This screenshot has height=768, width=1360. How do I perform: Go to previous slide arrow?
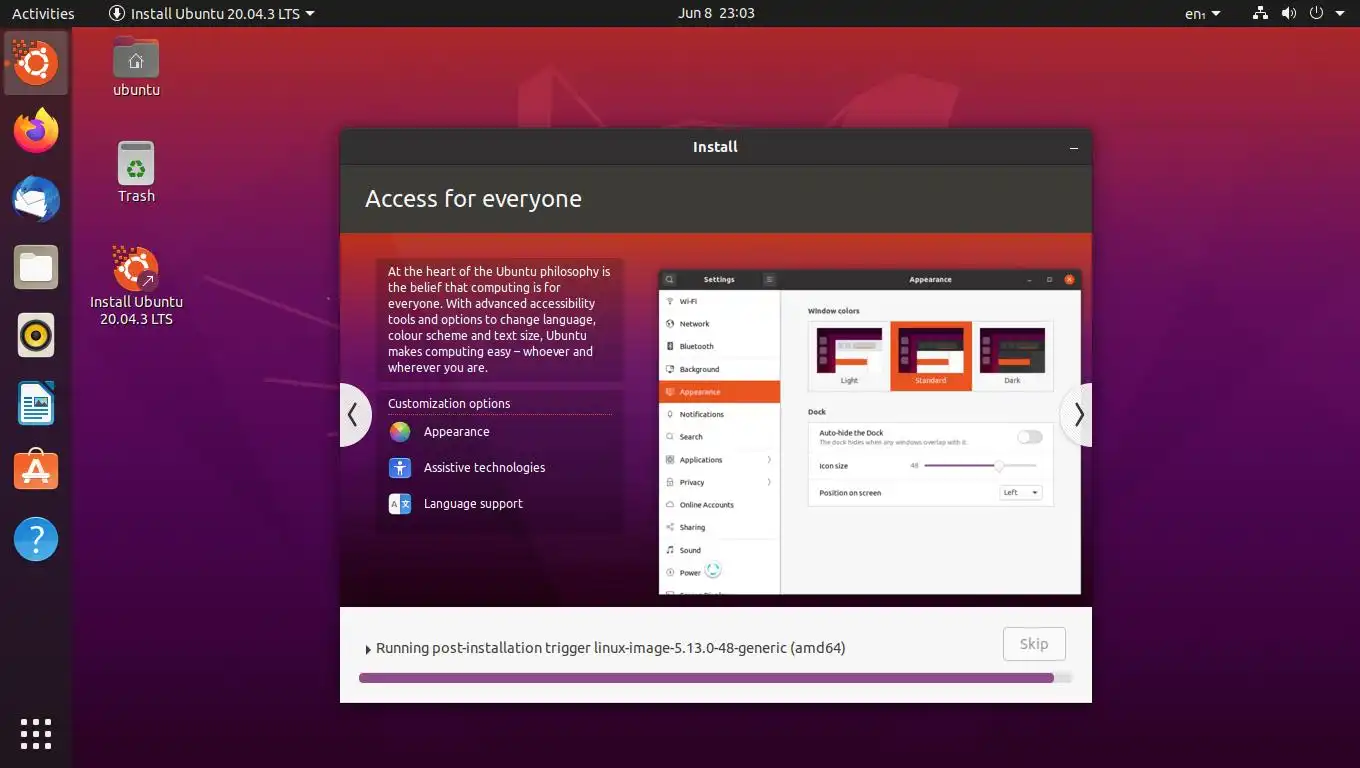point(353,414)
